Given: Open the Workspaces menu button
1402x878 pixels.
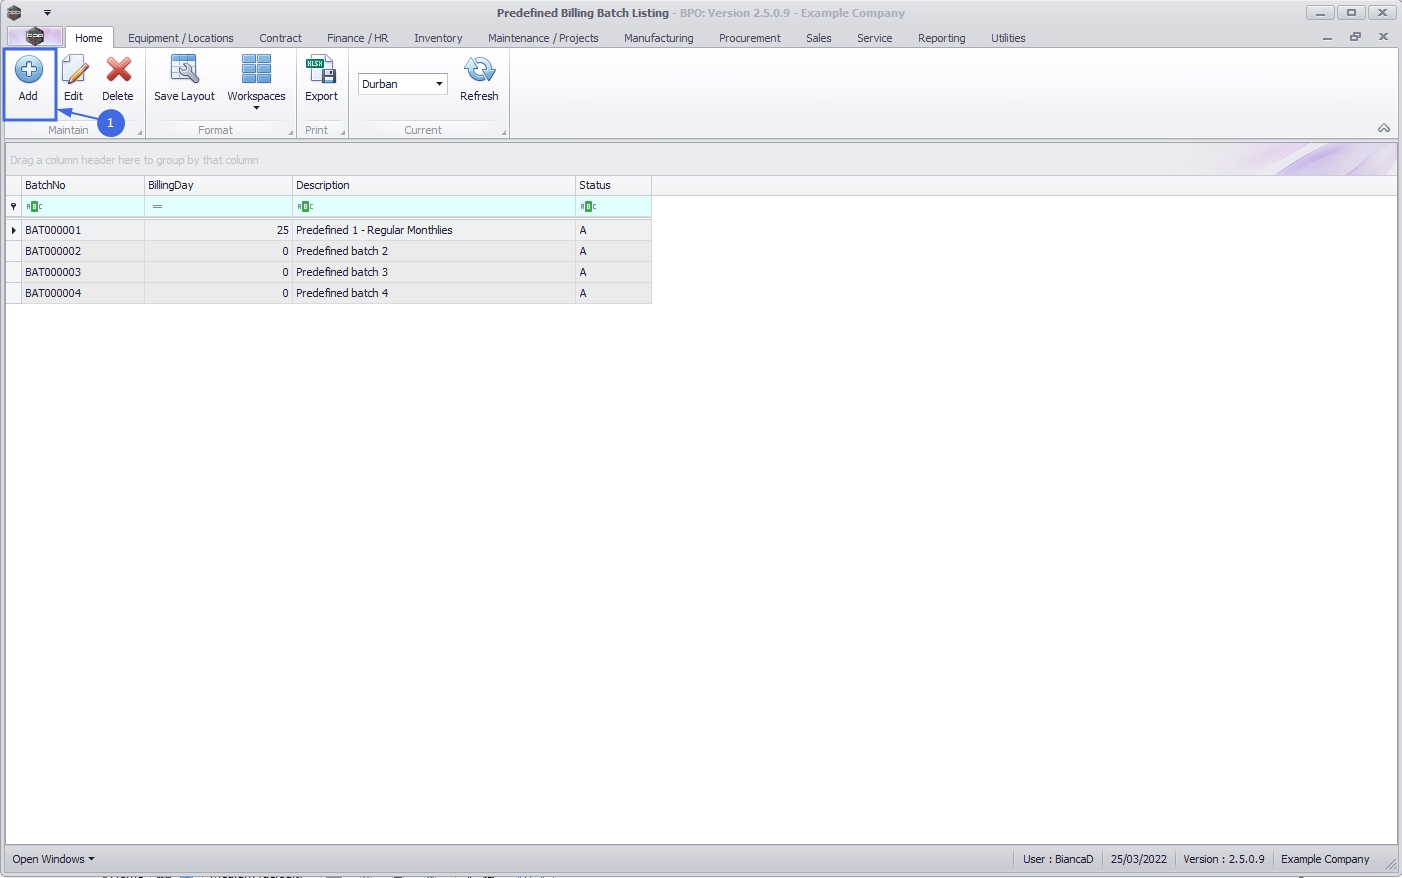Looking at the screenshot, I should point(256,82).
